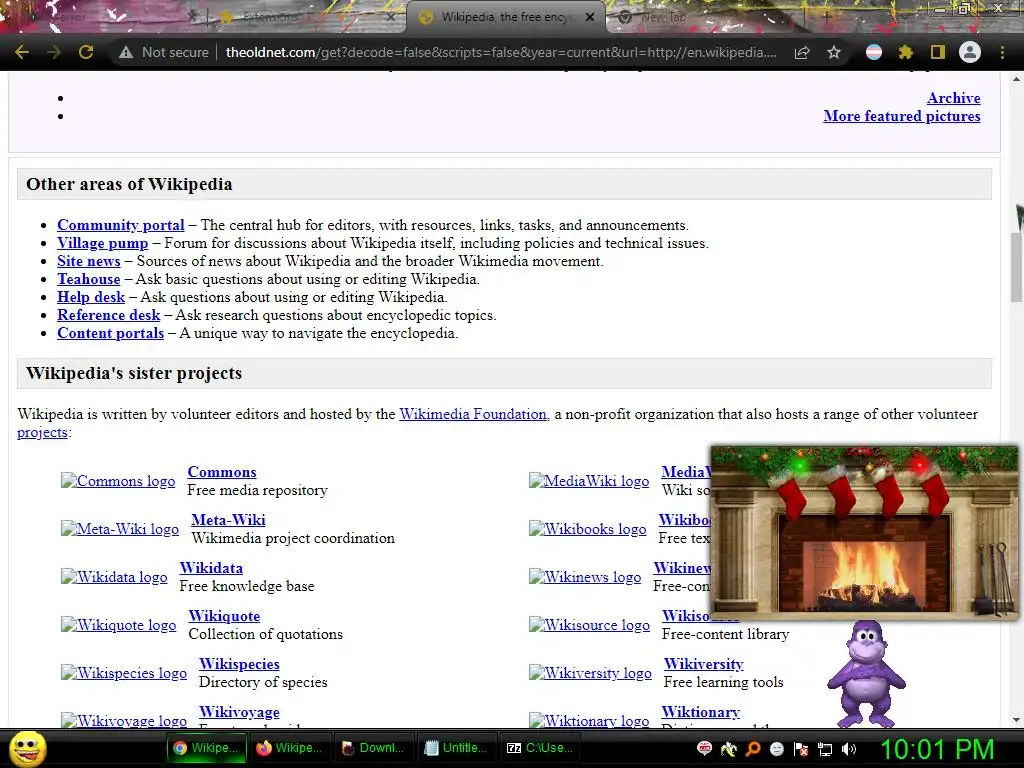The width and height of the screenshot is (1024, 768).
Task: Open the Content portals link
Action: [x=110, y=333]
